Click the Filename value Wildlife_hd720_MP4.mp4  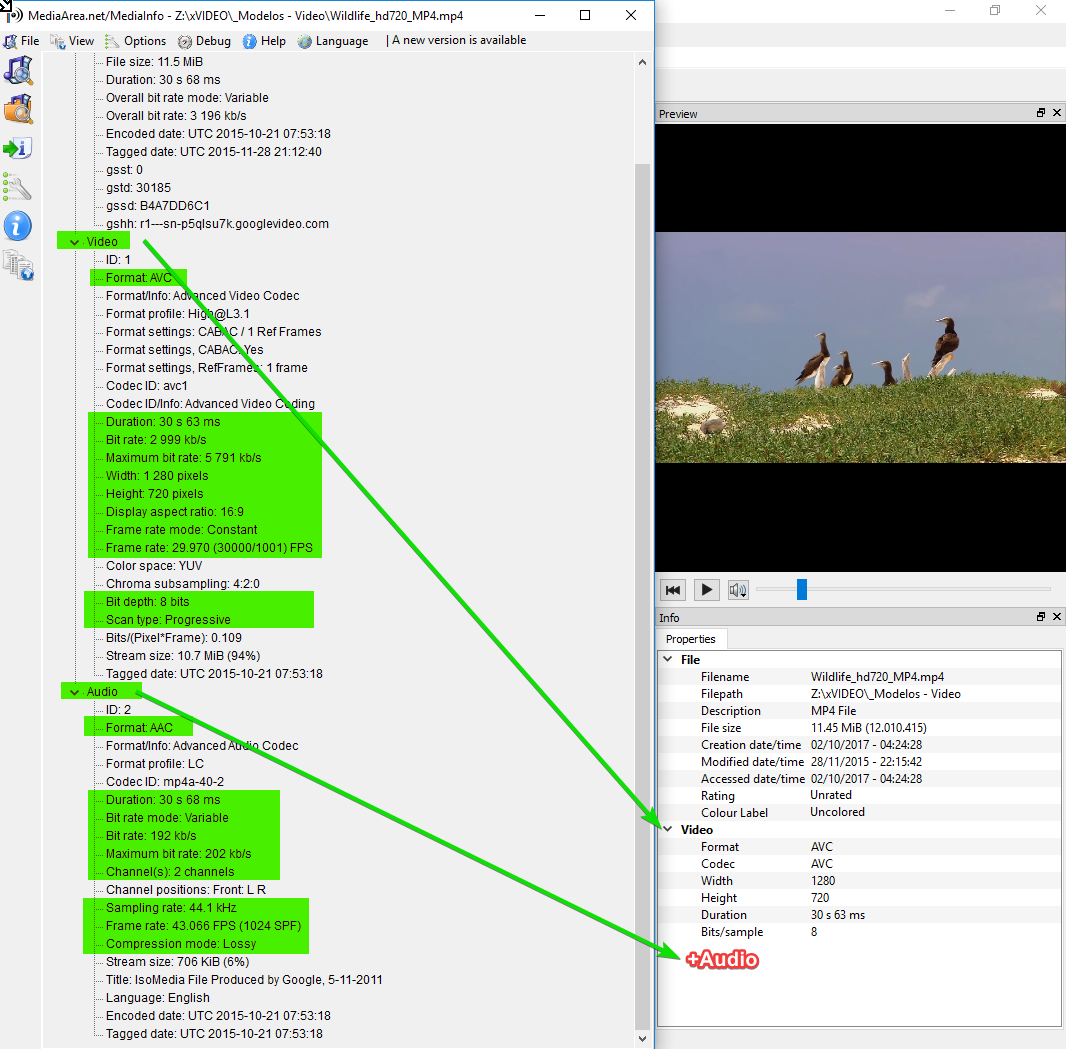[x=877, y=677]
